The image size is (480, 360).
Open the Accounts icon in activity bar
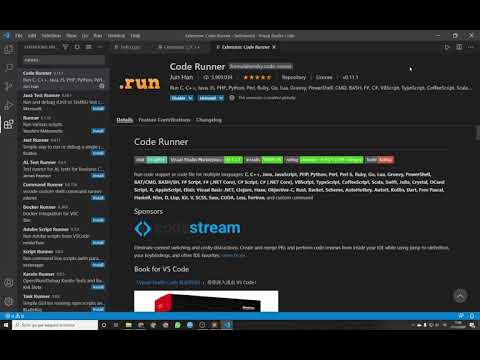click(x=8, y=283)
